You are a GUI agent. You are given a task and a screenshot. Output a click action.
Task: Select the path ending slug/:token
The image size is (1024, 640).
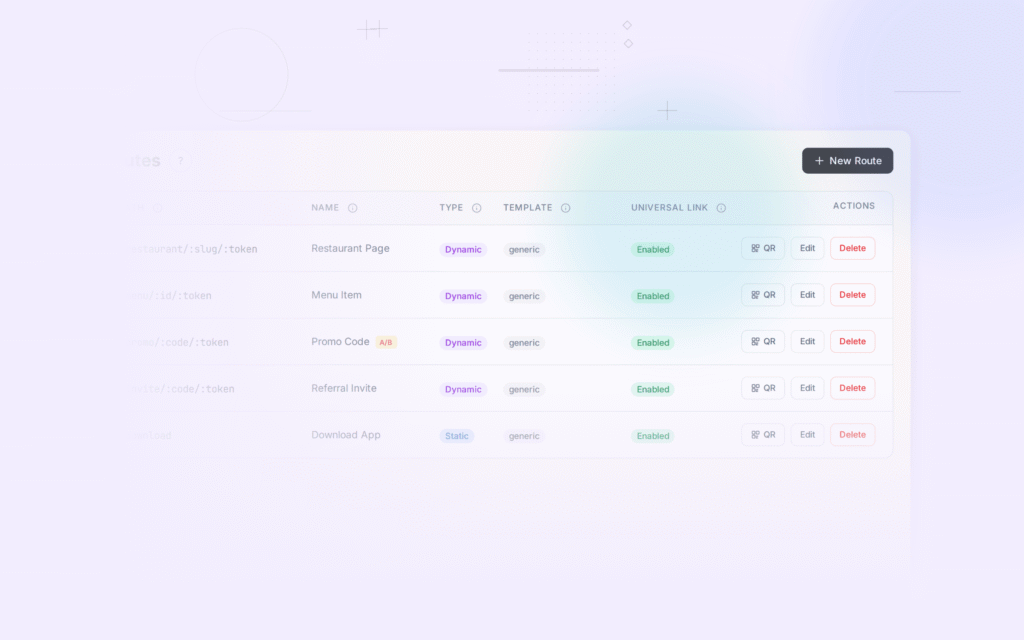(x=194, y=249)
